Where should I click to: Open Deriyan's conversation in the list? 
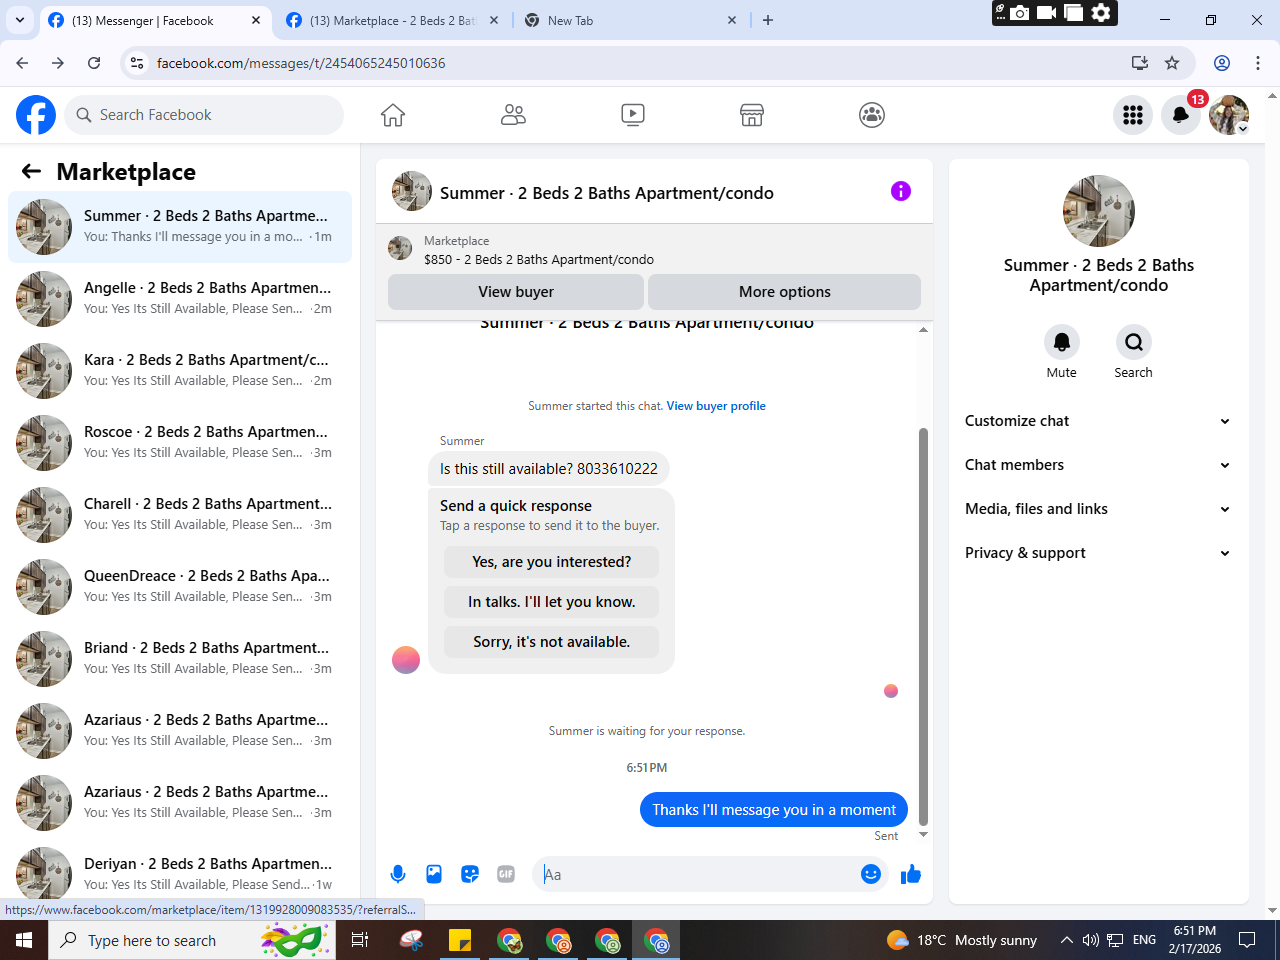[x=180, y=873]
